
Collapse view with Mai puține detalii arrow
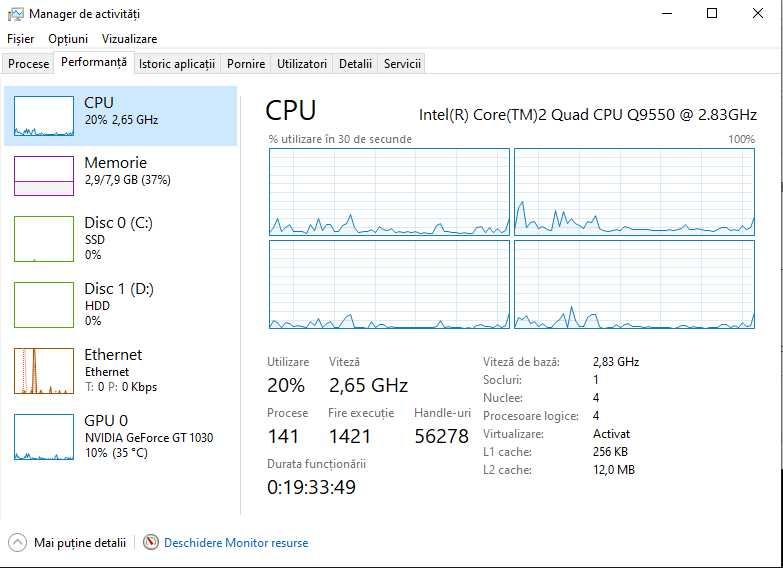coord(17,542)
